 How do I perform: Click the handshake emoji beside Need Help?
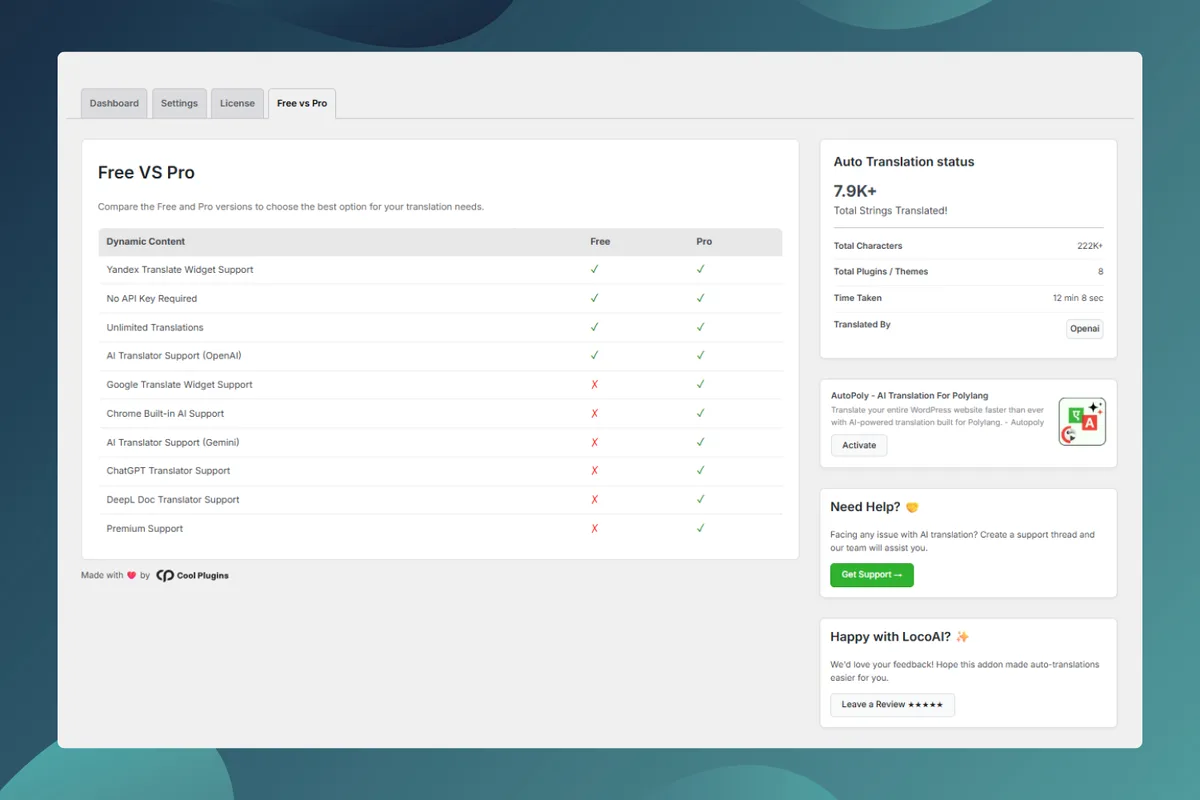[912, 507]
